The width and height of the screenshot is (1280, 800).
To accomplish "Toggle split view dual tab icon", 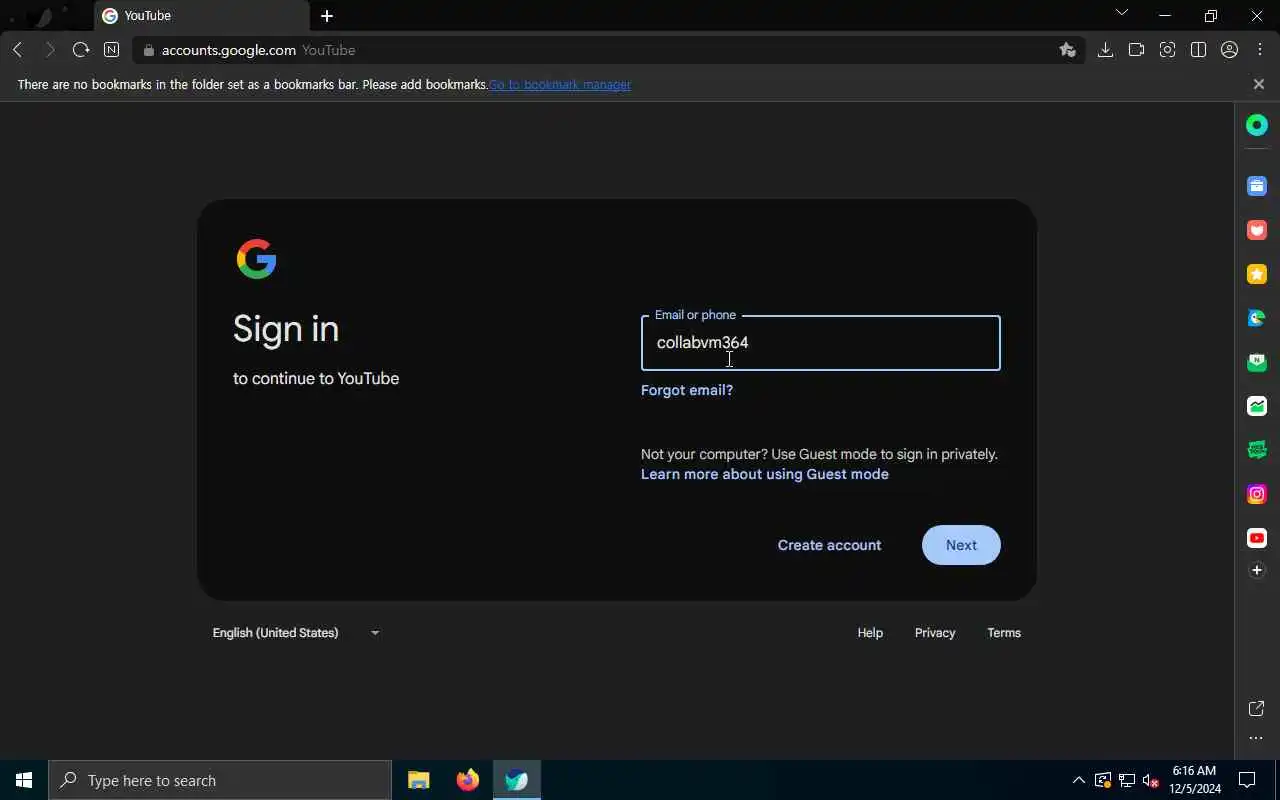I will pos(1198,50).
